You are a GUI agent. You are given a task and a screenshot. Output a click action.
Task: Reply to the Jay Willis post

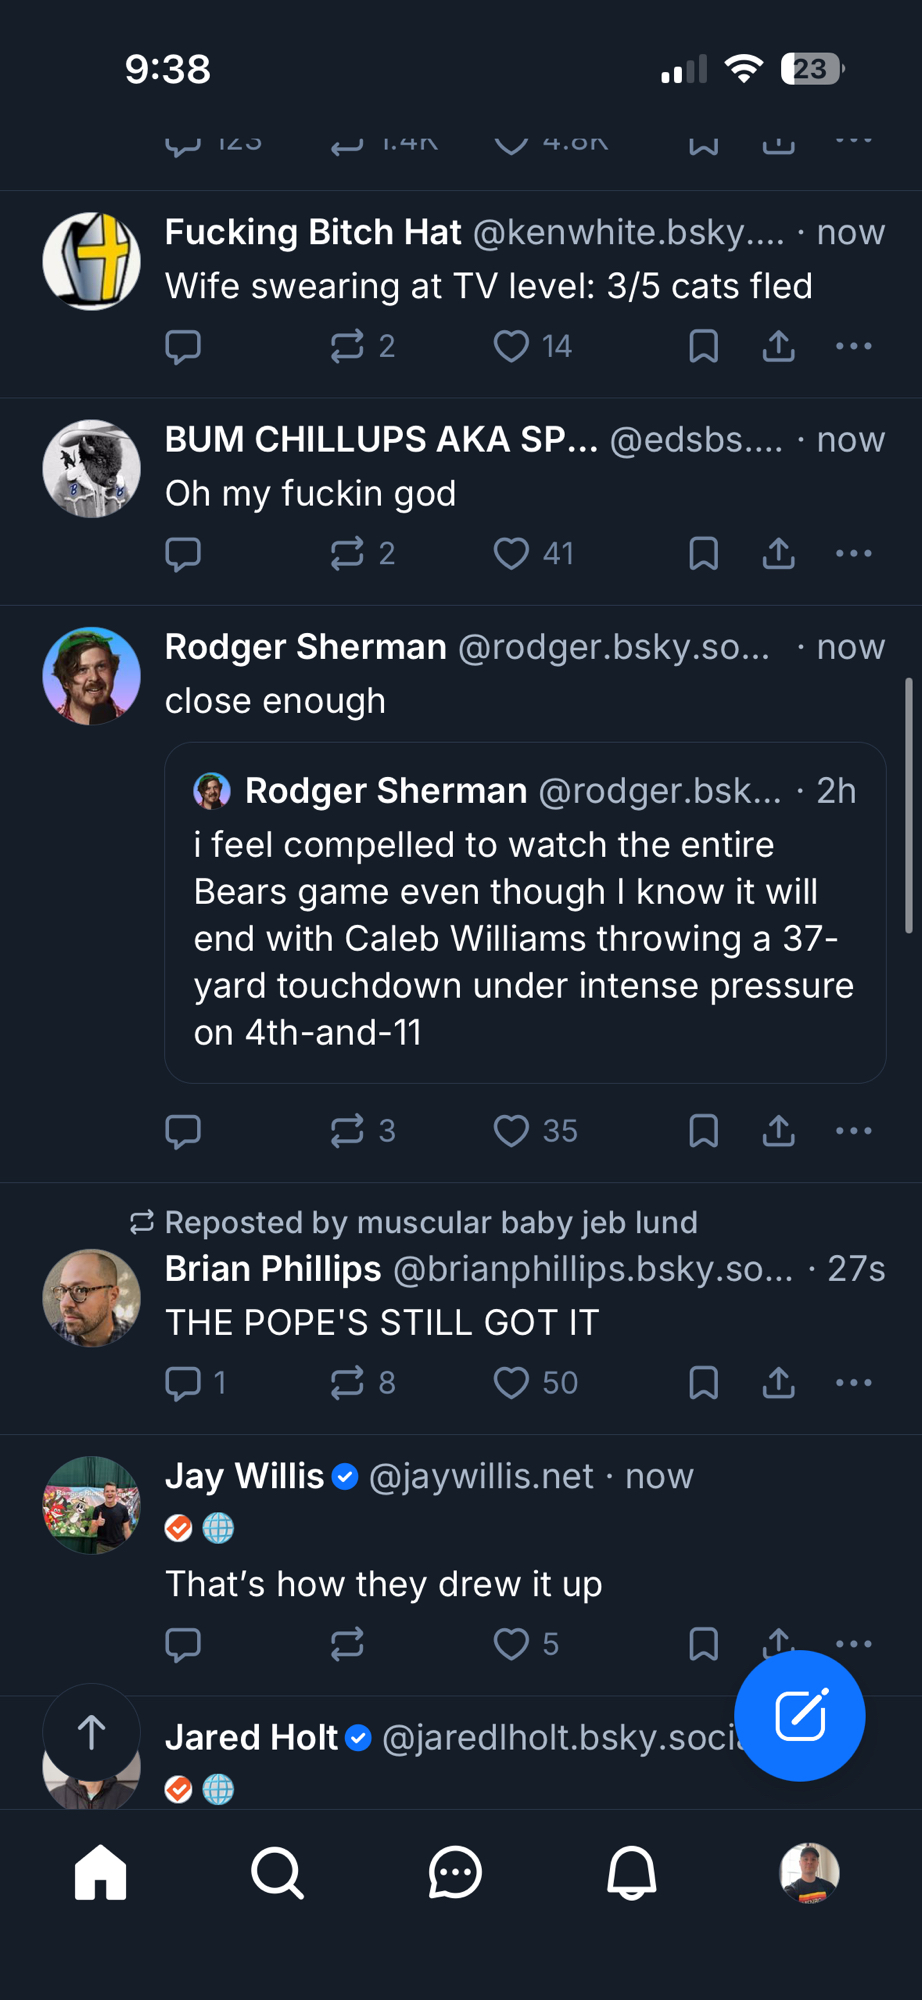183,1644
